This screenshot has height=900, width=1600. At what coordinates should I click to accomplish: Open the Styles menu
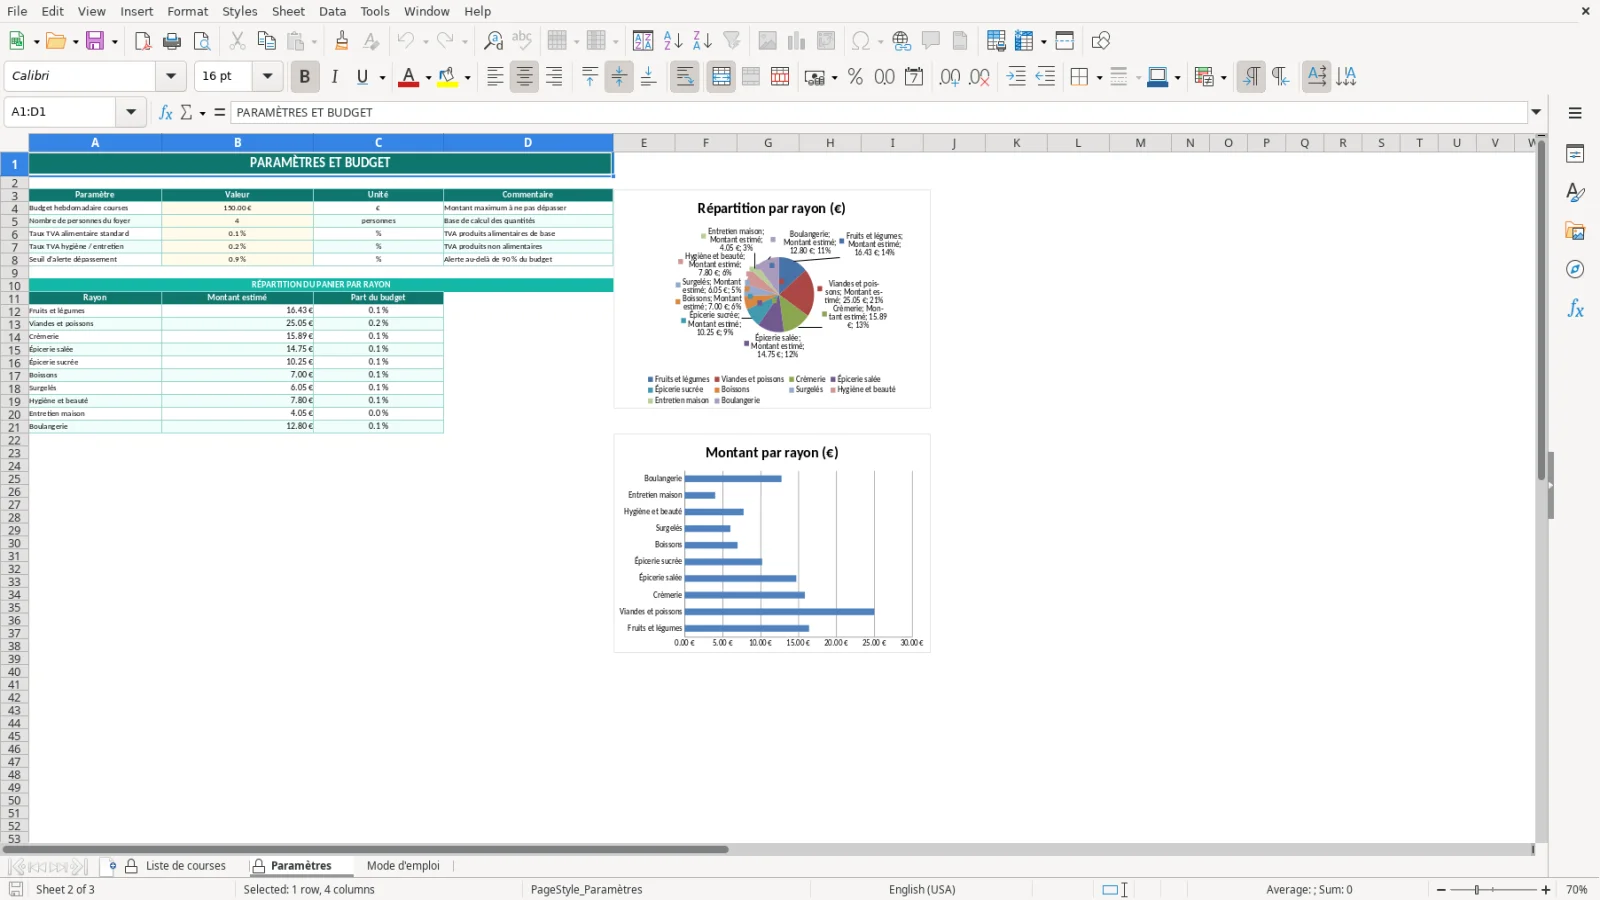(239, 11)
